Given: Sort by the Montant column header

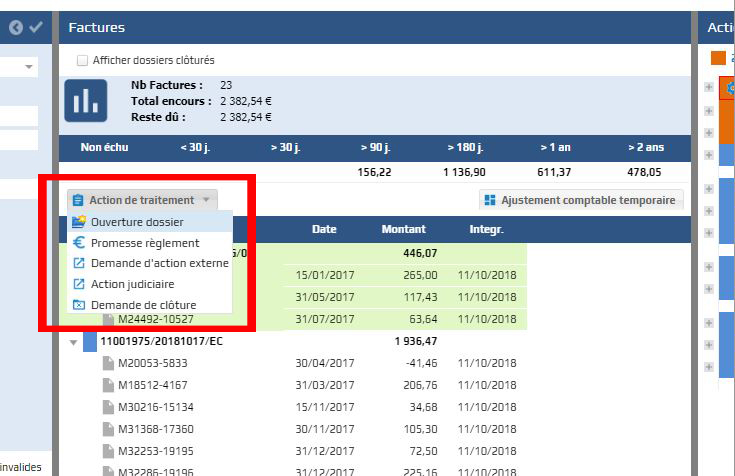Looking at the screenshot, I should click(403, 229).
